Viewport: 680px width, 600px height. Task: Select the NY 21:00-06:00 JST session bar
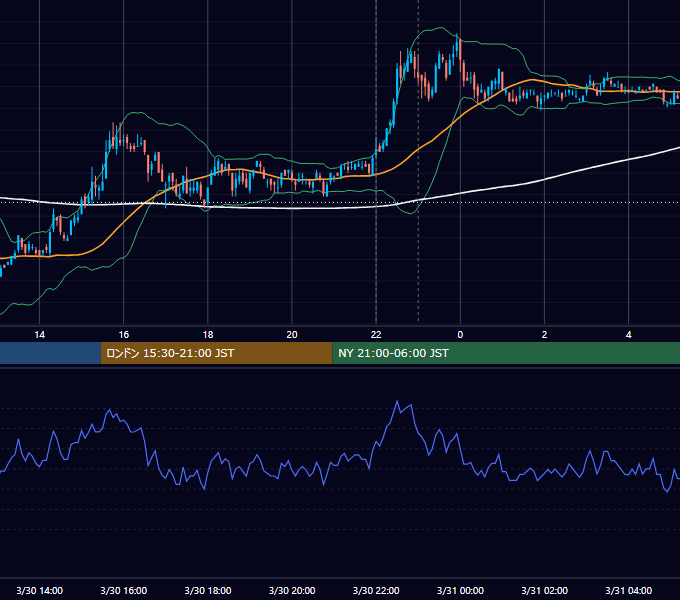point(506,353)
